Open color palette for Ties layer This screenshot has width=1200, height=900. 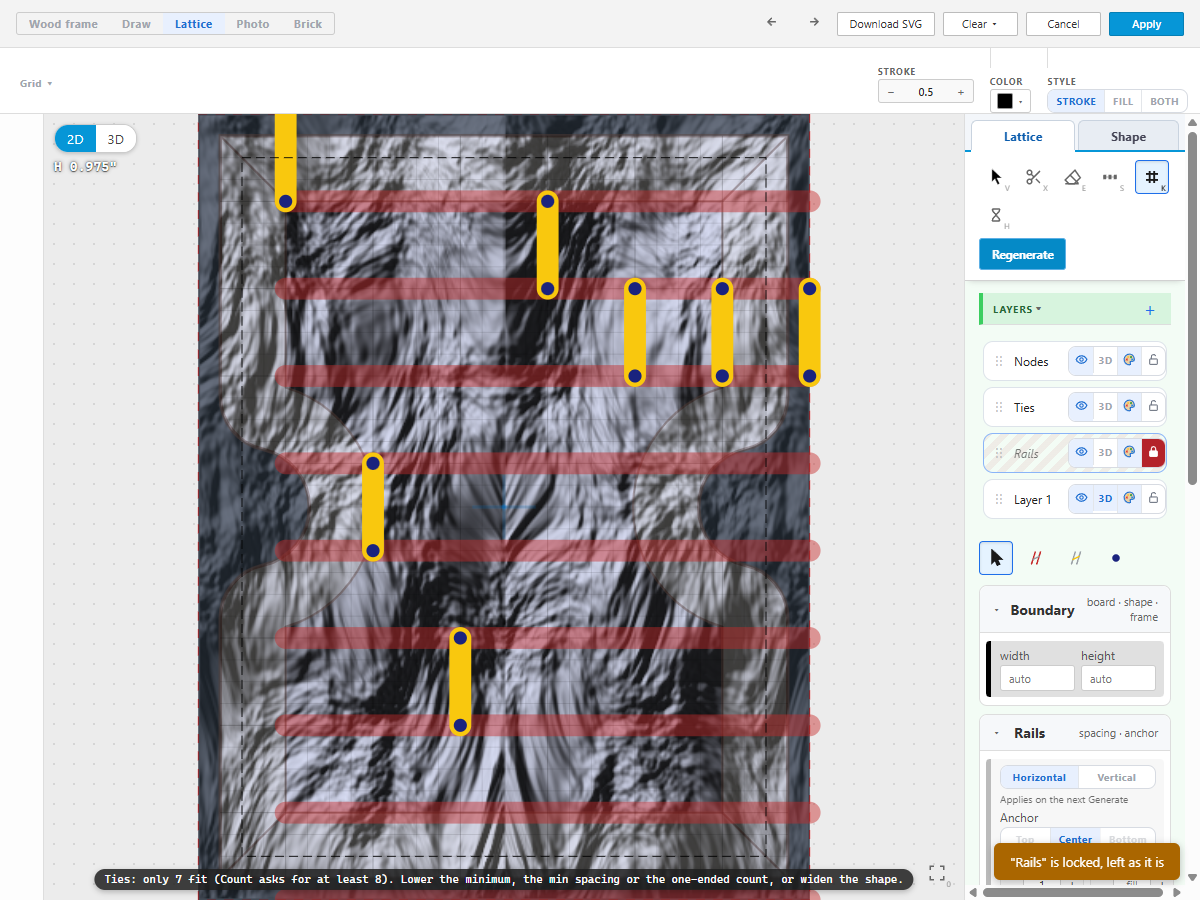1129,407
